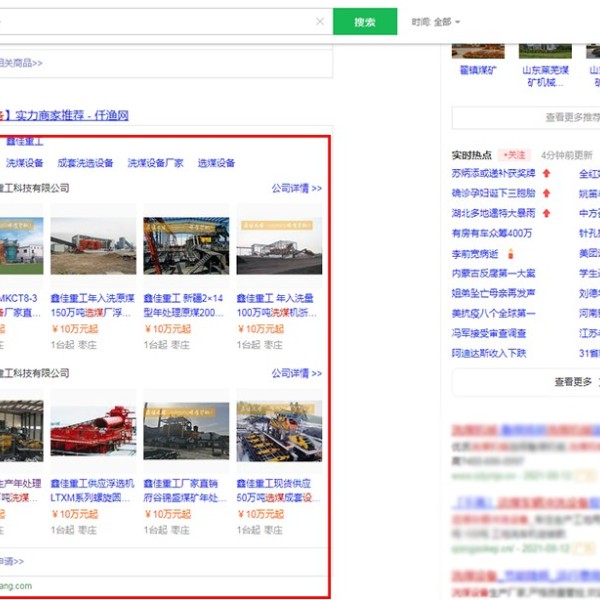The height and width of the screenshot is (600, 600).
Task: Open hot topic 李前宽病逝
Action: [x=475, y=254]
